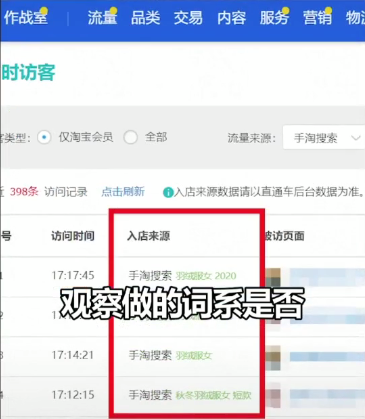Select the 内容 tab
This screenshot has width=365, height=419.
click(x=232, y=18)
